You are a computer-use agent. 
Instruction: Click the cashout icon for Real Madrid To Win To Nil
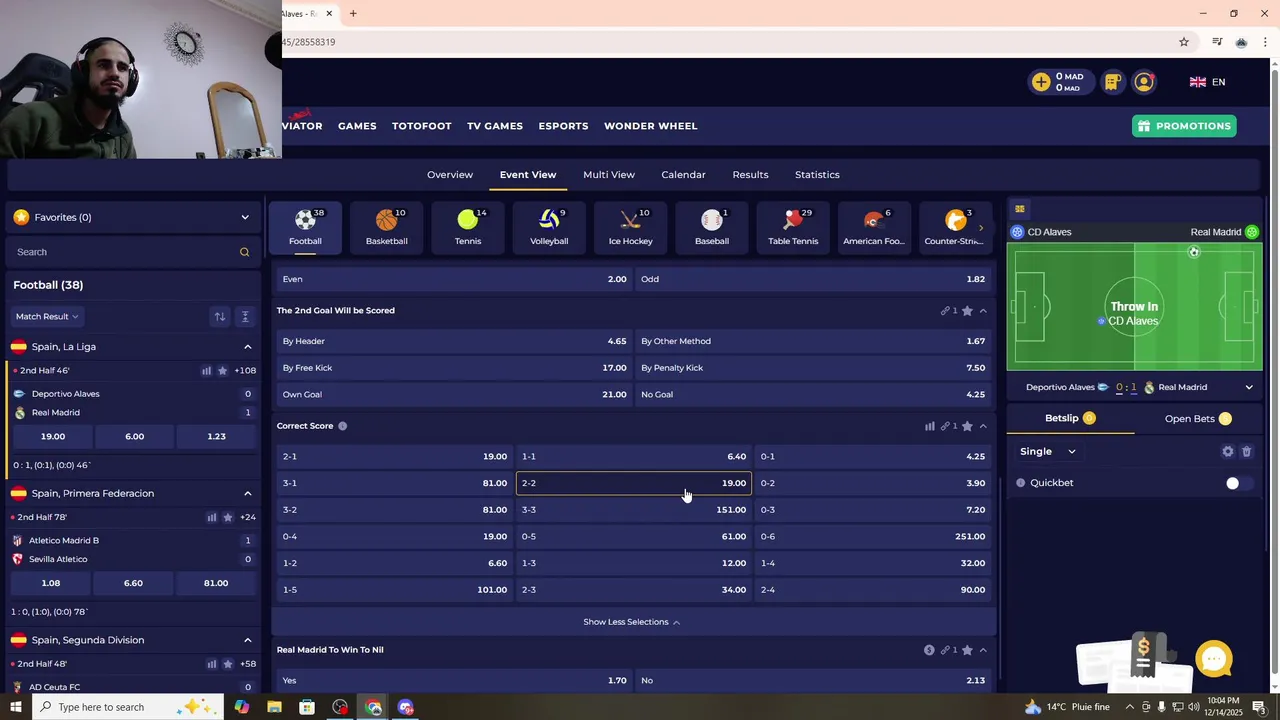929,650
